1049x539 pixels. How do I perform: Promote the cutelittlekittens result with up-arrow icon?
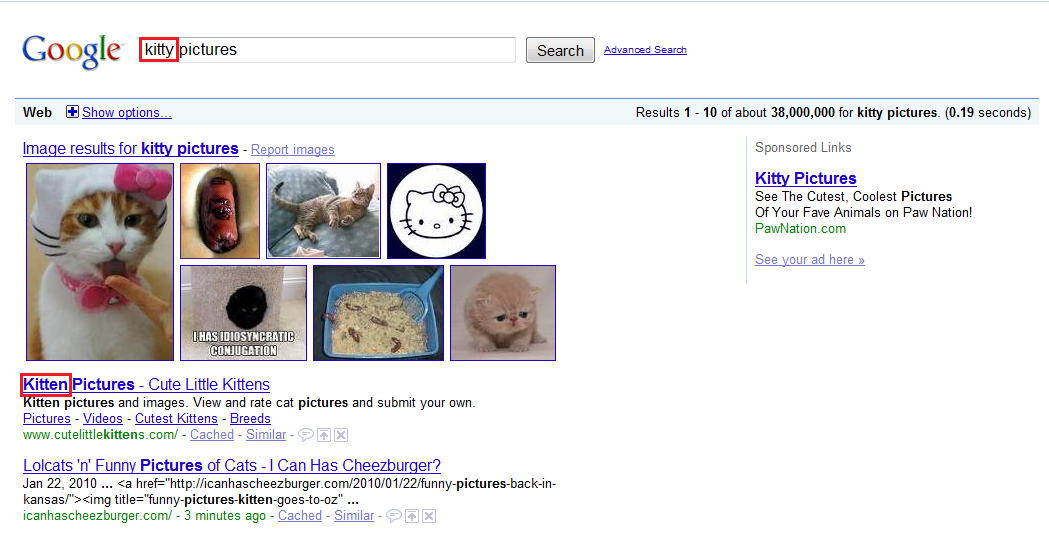click(x=324, y=435)
